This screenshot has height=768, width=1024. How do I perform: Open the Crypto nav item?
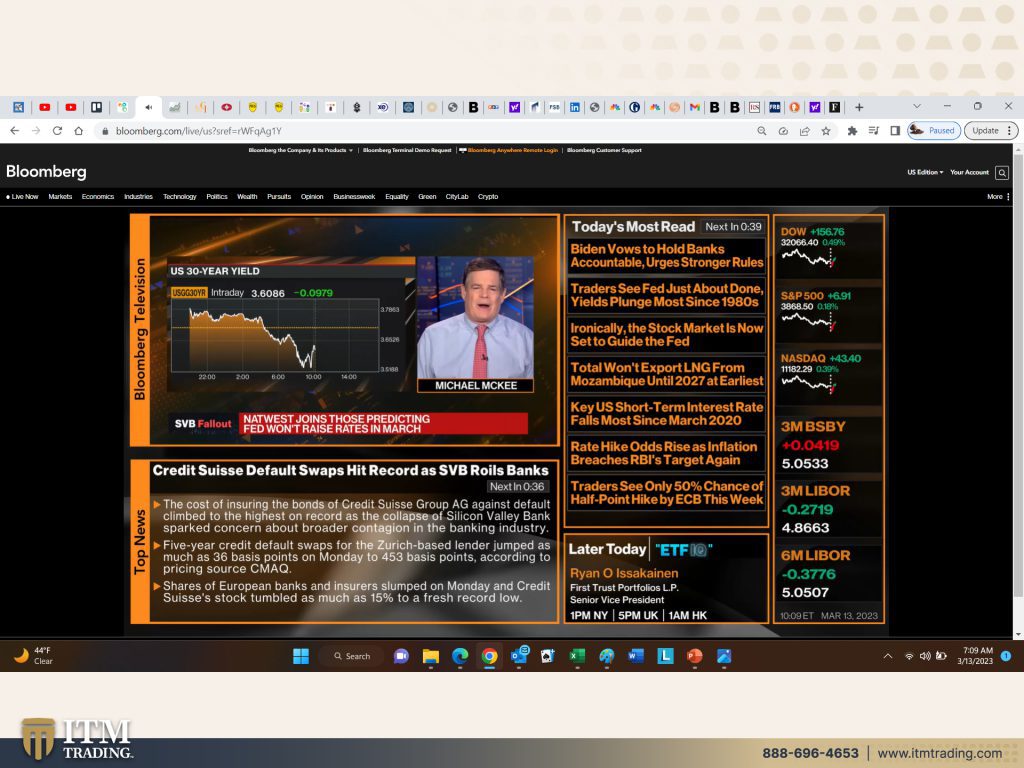488,197
